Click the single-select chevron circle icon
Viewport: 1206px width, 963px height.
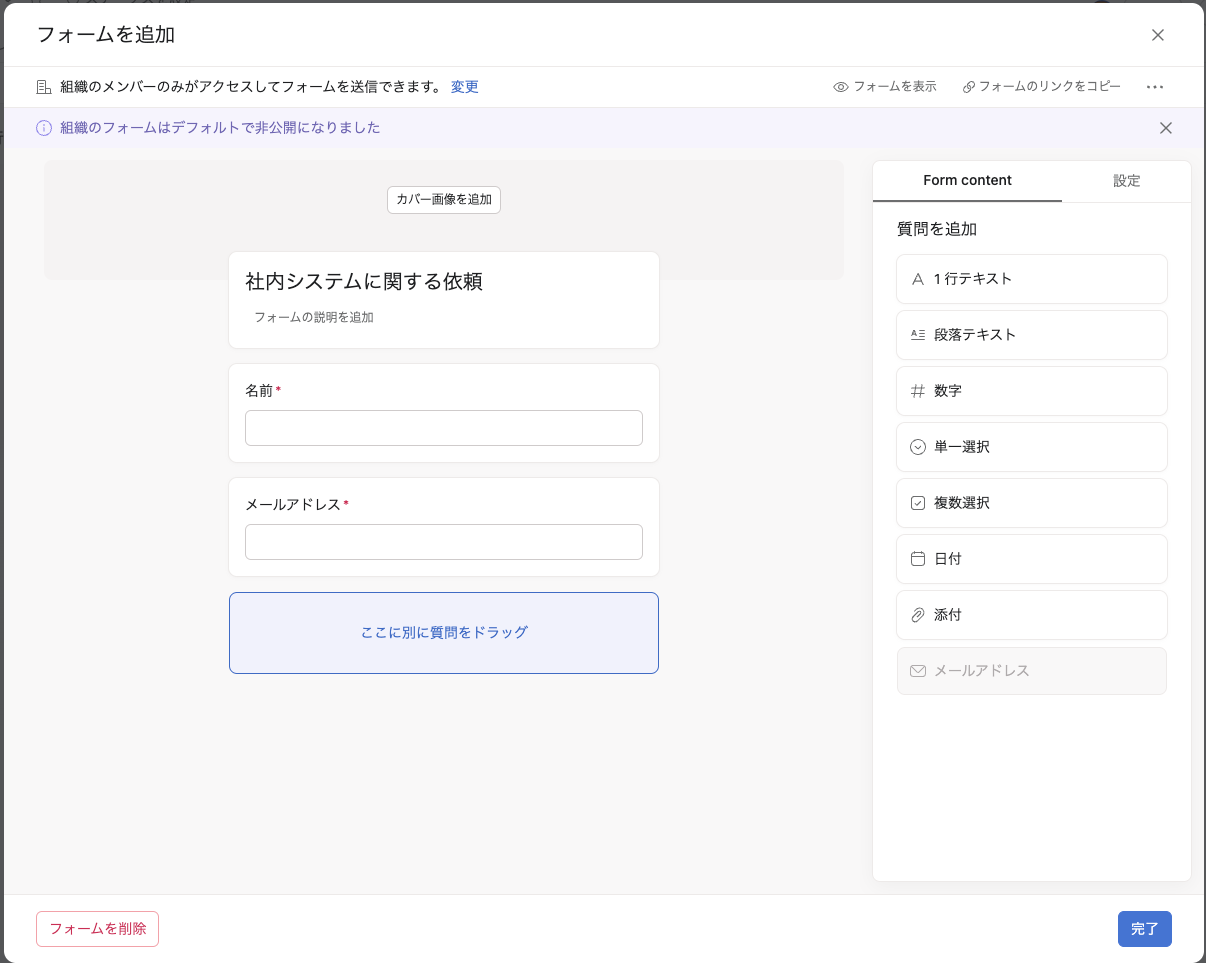918,447
